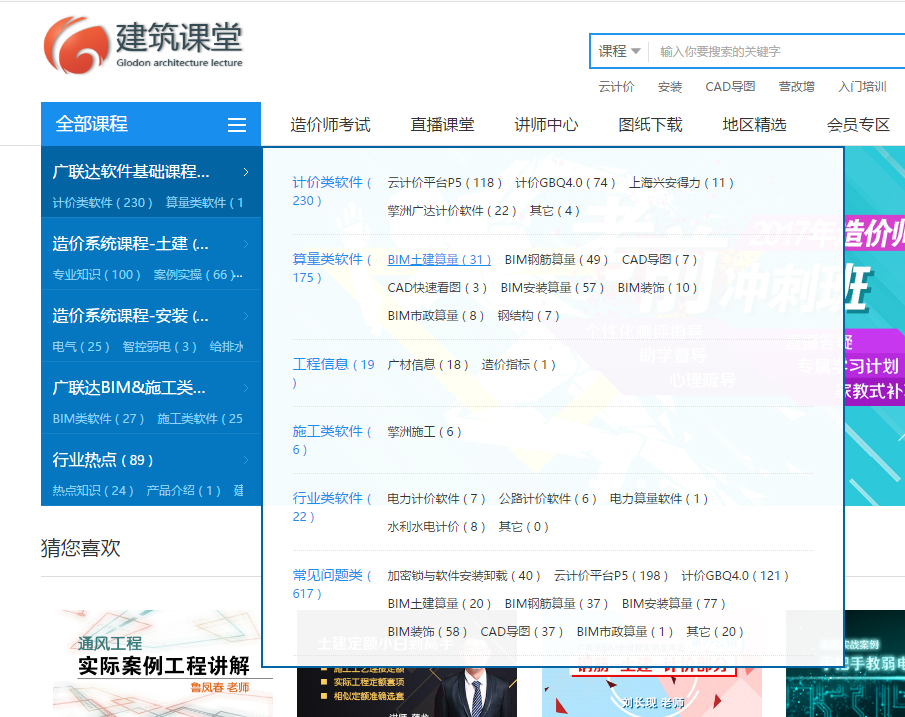The width and height of the screenshot is (905, 717).
Task: Select 专业知识 (100) in sidebar
Action: [96, 275]
